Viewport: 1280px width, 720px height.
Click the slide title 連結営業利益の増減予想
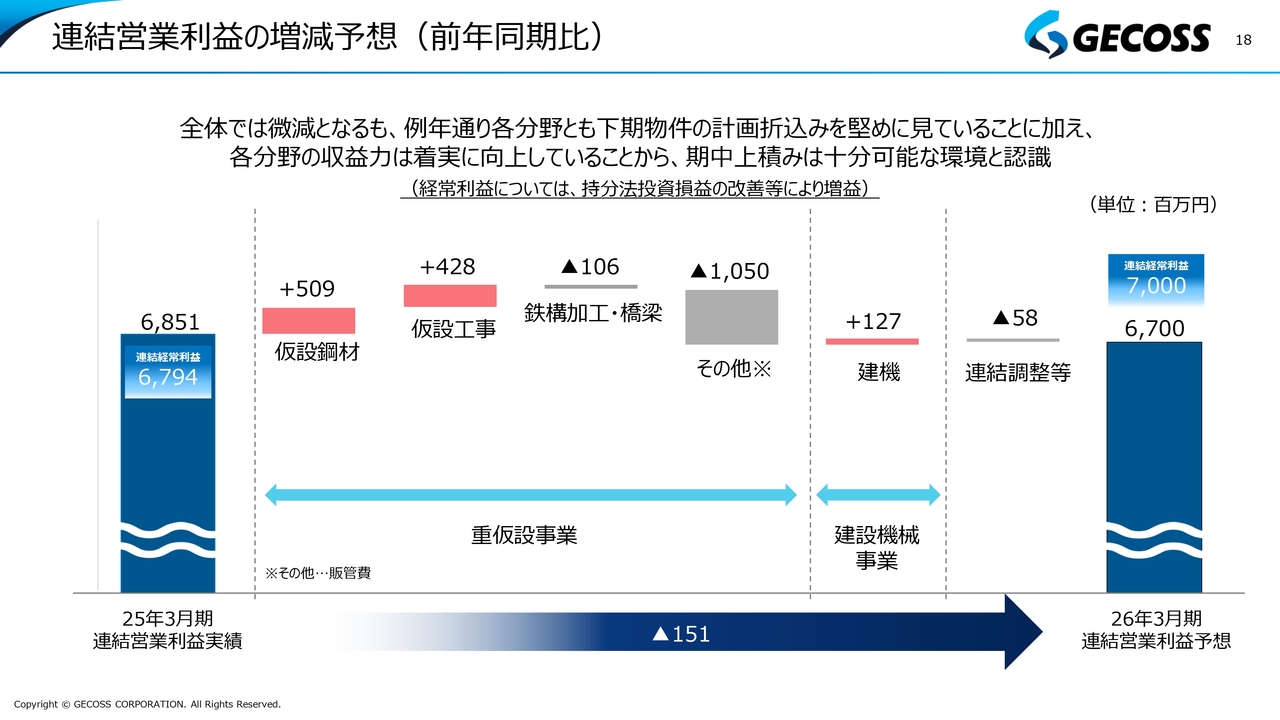tap(217, 36)
